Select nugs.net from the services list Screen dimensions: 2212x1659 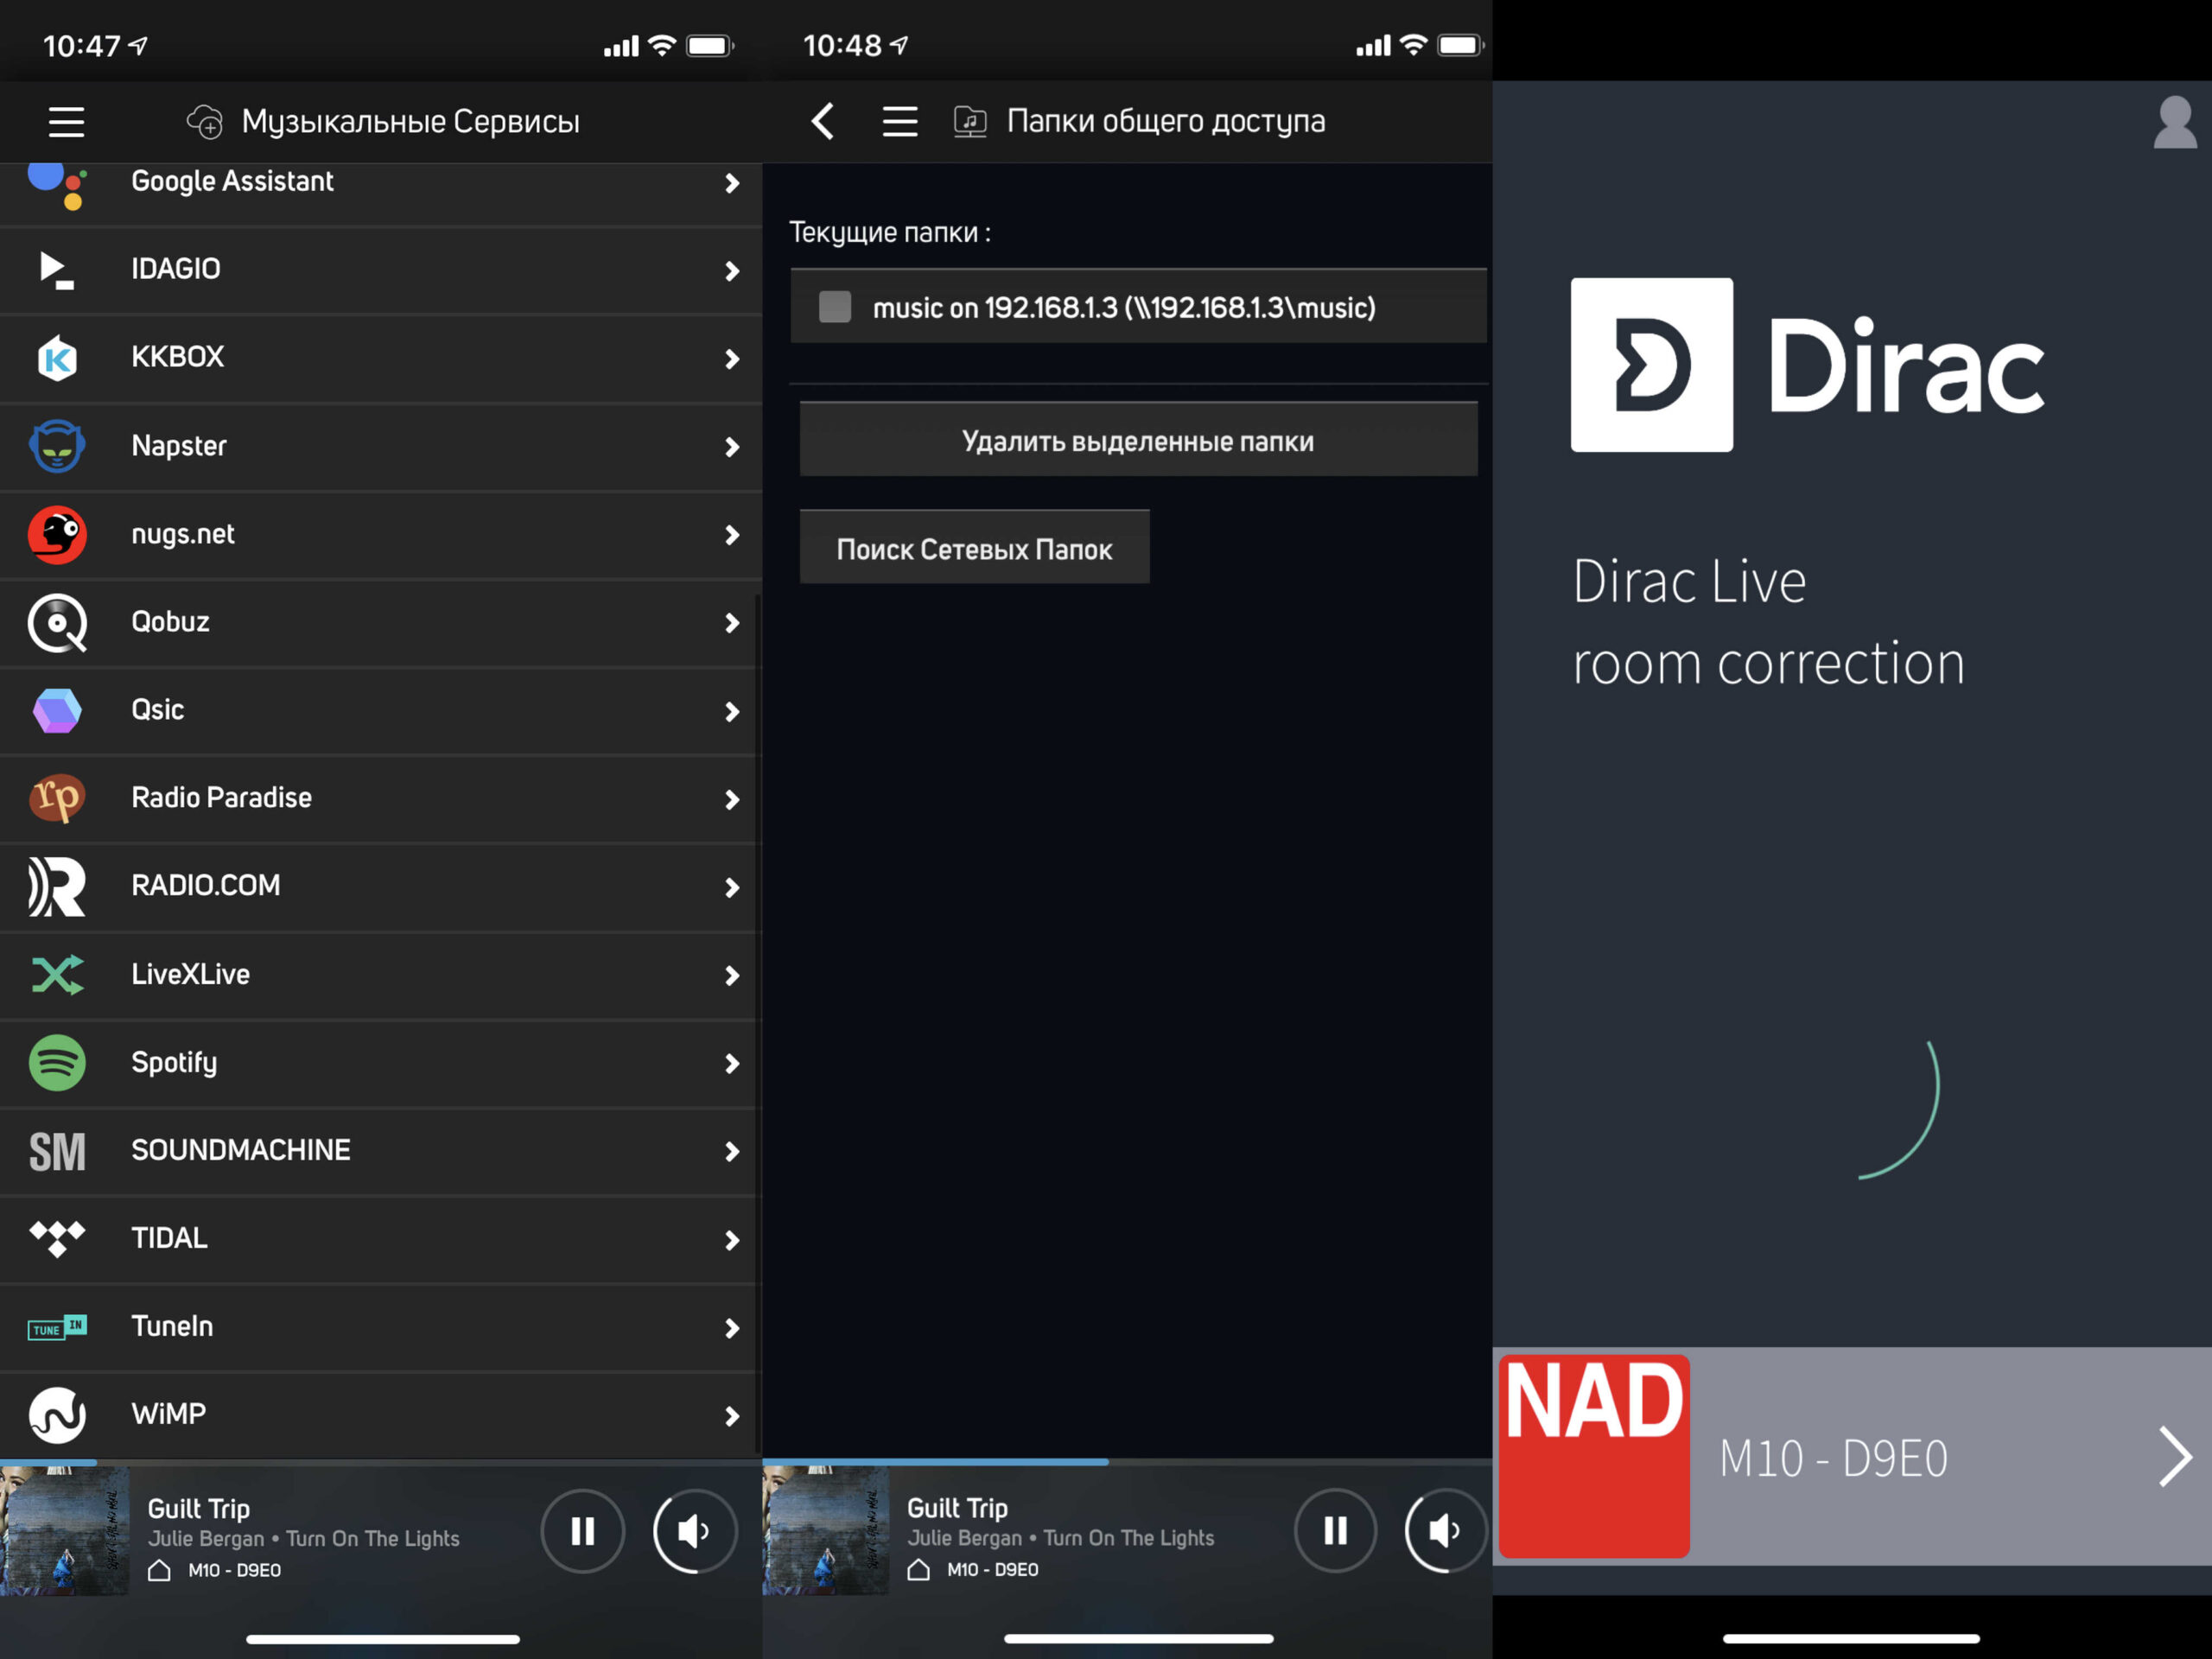pos(380,535)
